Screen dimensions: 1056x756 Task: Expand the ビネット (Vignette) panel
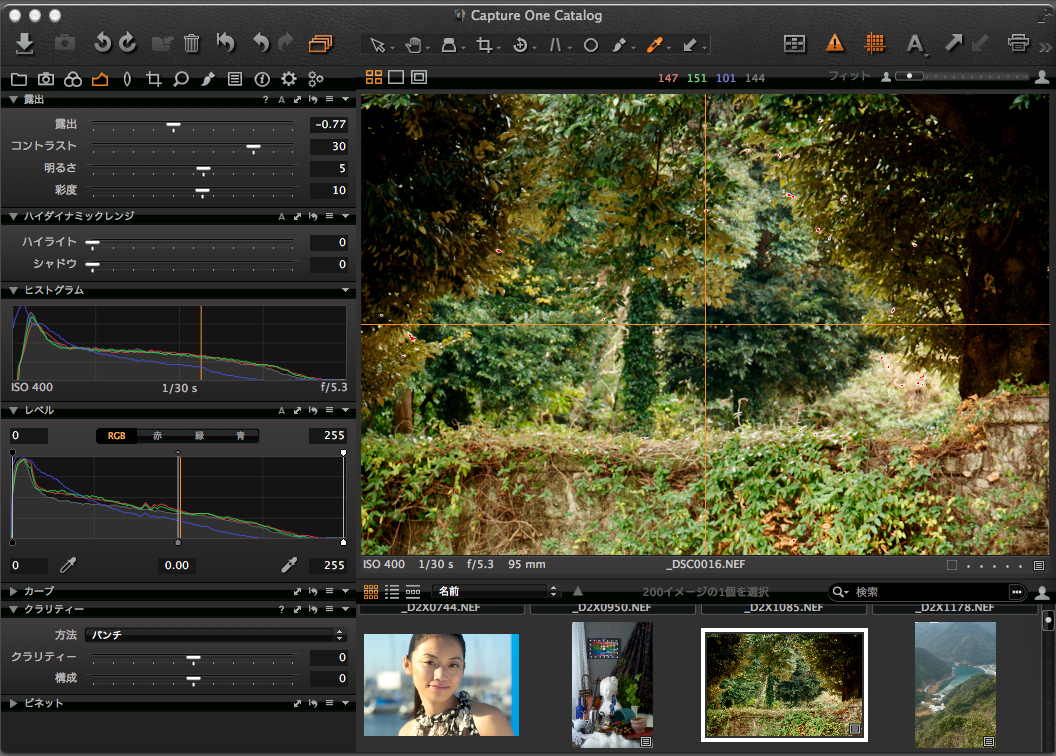pos(13,703)
